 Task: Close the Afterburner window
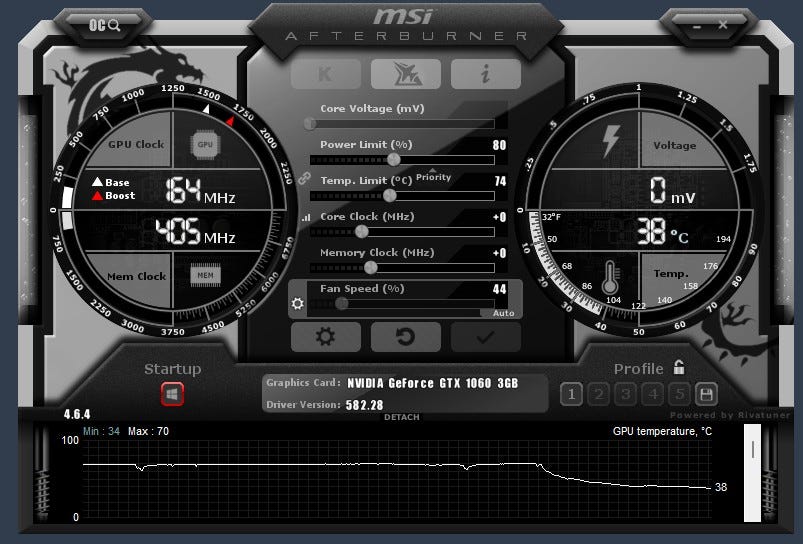click(x=723, y=25)
